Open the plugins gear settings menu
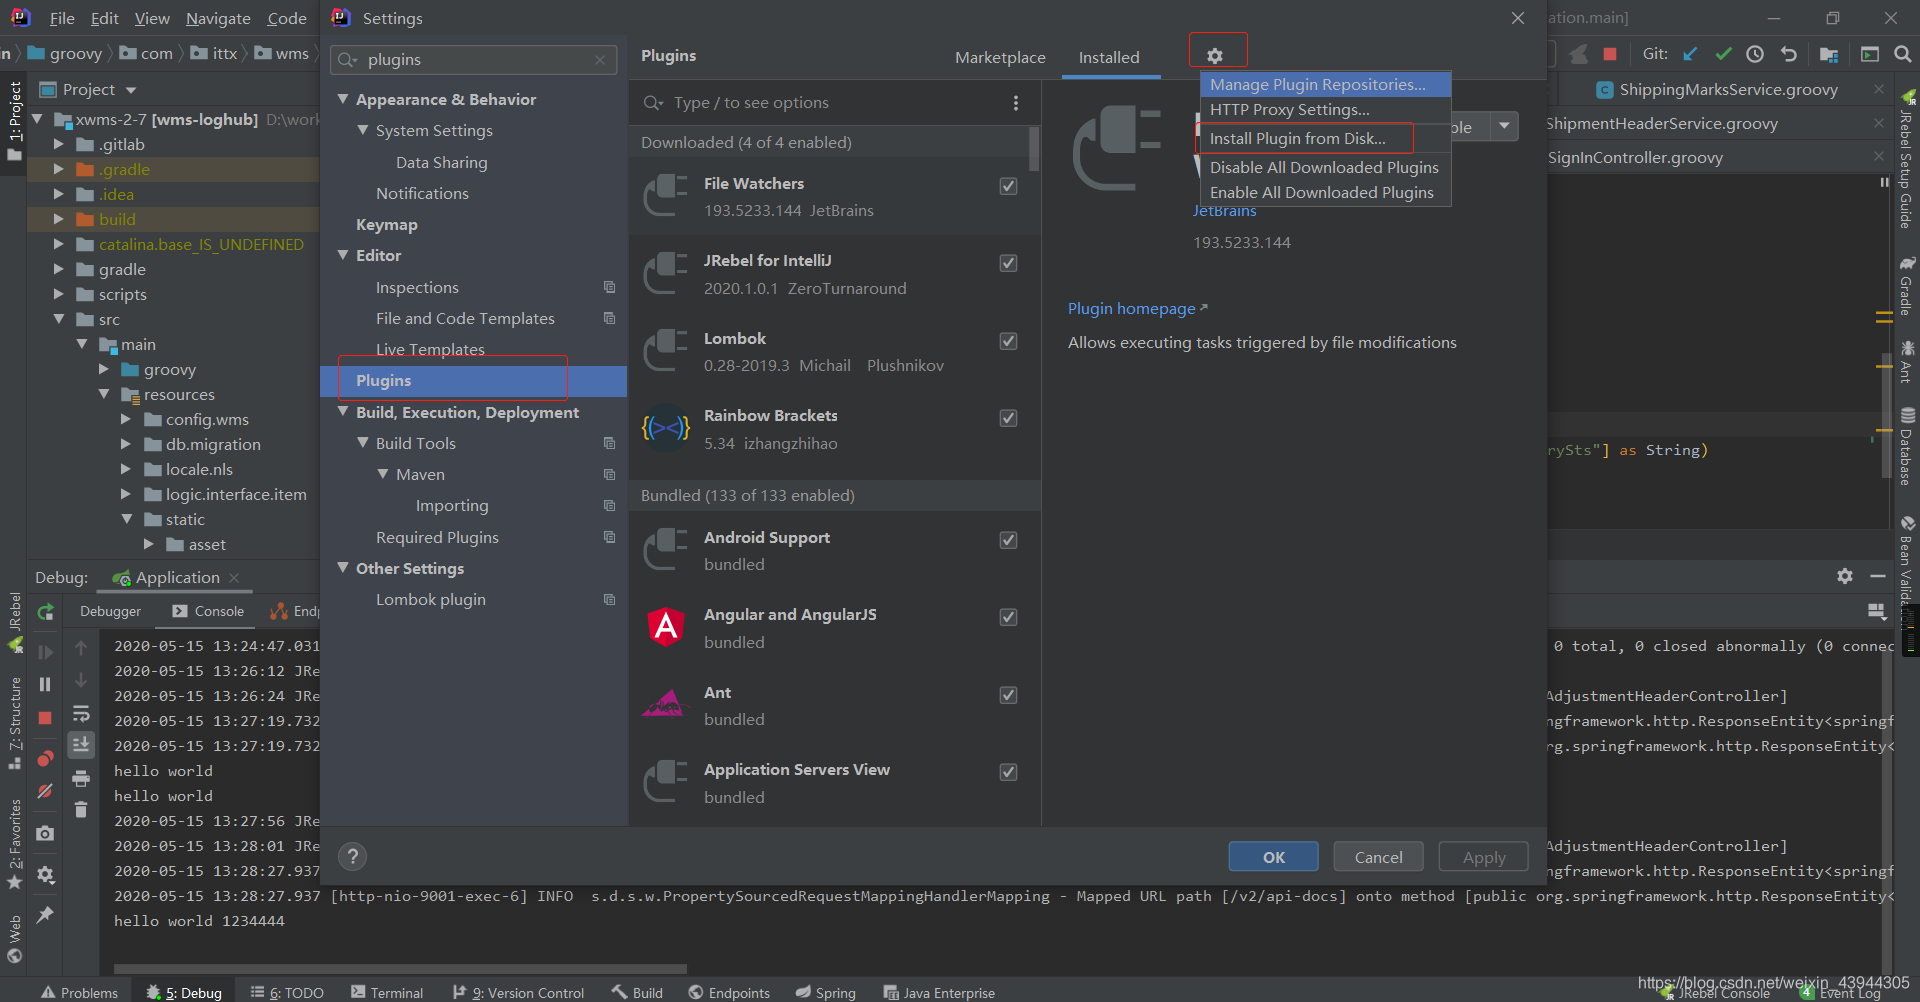Image resolution: width=1920 pixels, height=1002 pixels. point(1215,56)
